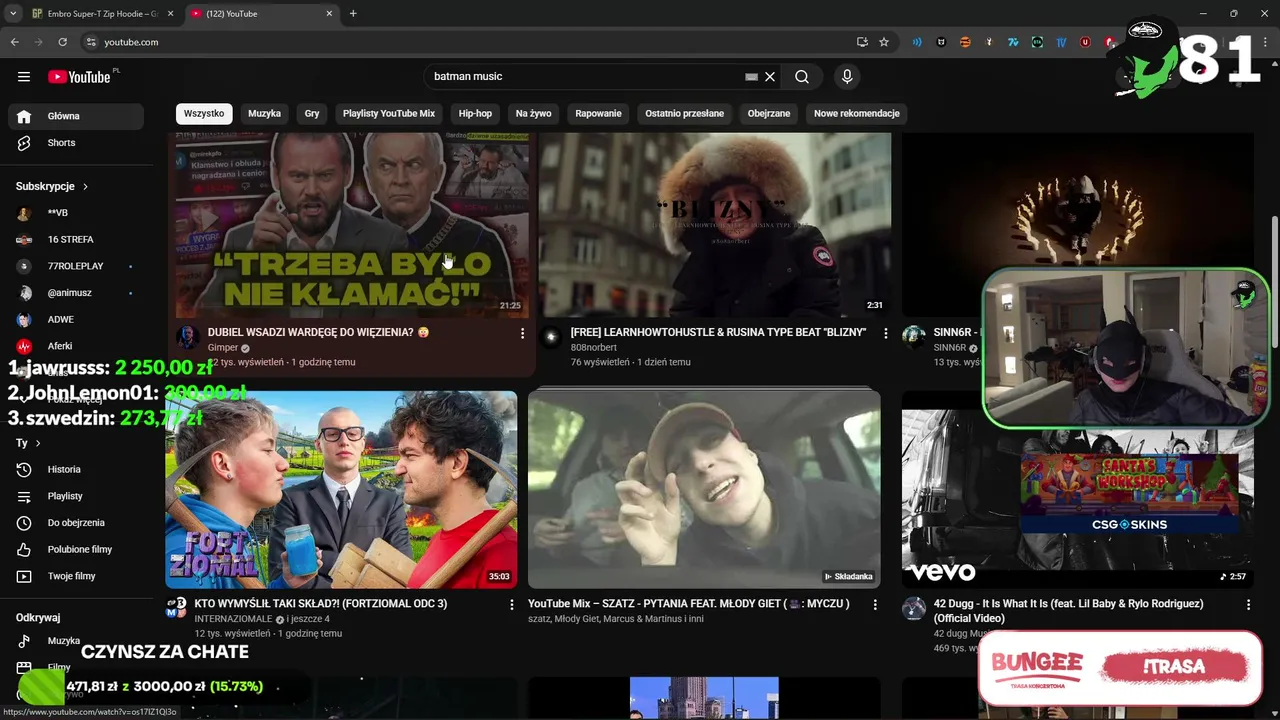Play the BLIZNY fur hood thumbnail
Image resolution: width=1280 pixels, height=720 pixels.
click(x=715, y=225)
